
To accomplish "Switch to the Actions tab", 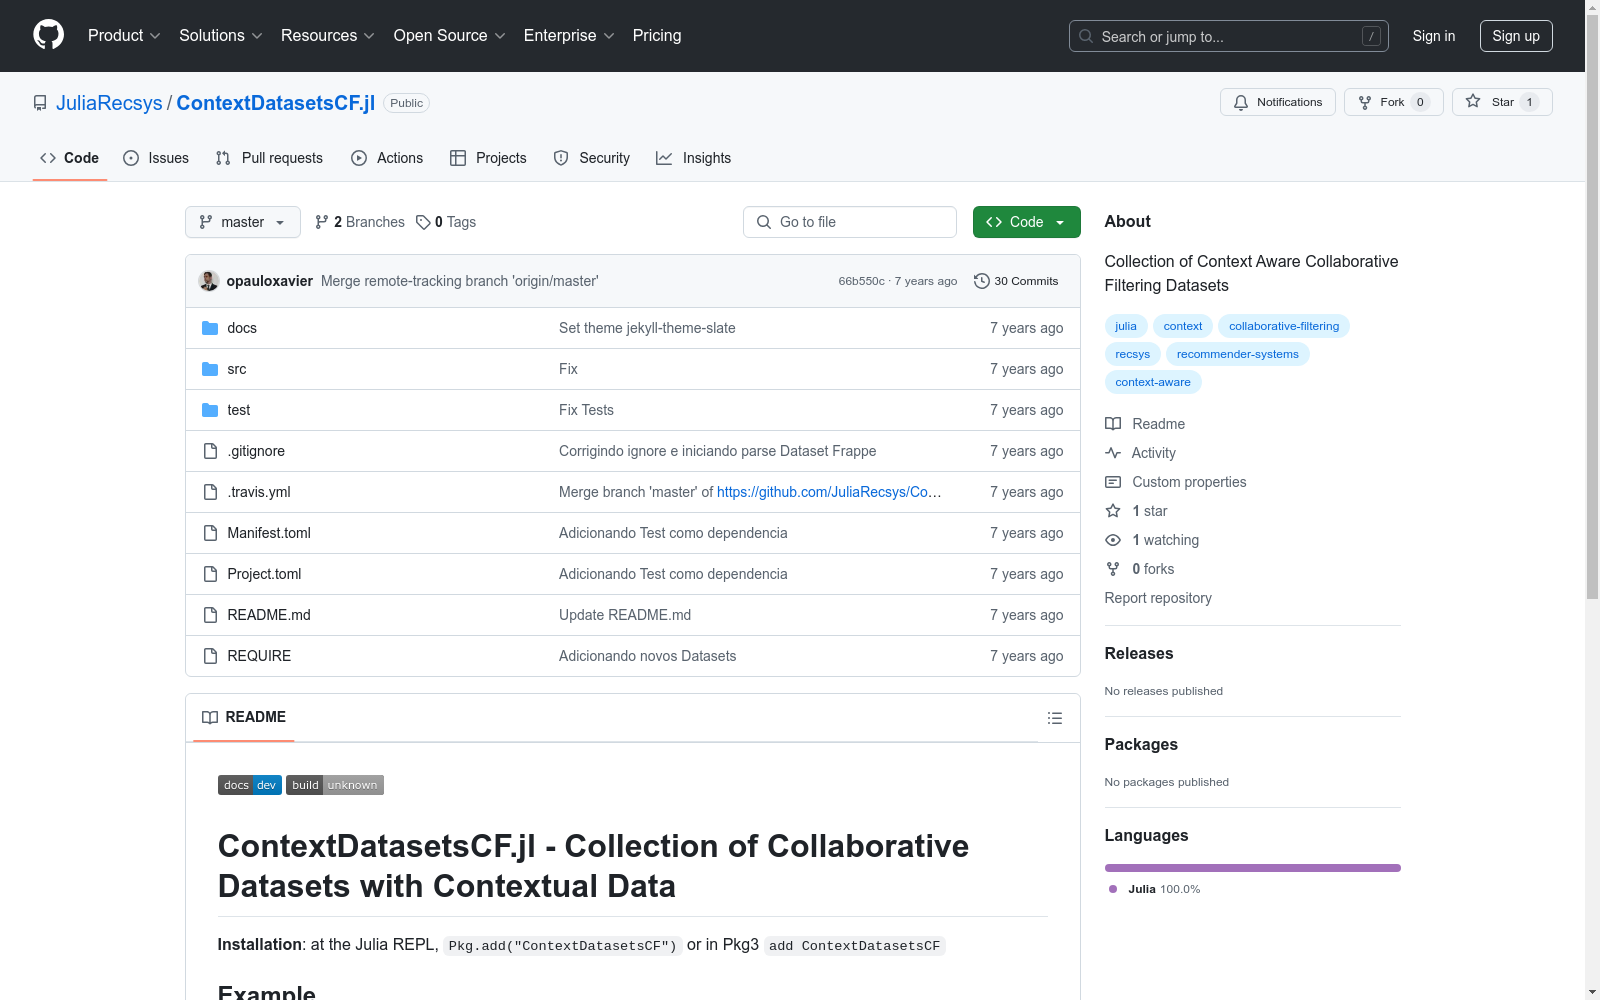I will pos(387,158).
